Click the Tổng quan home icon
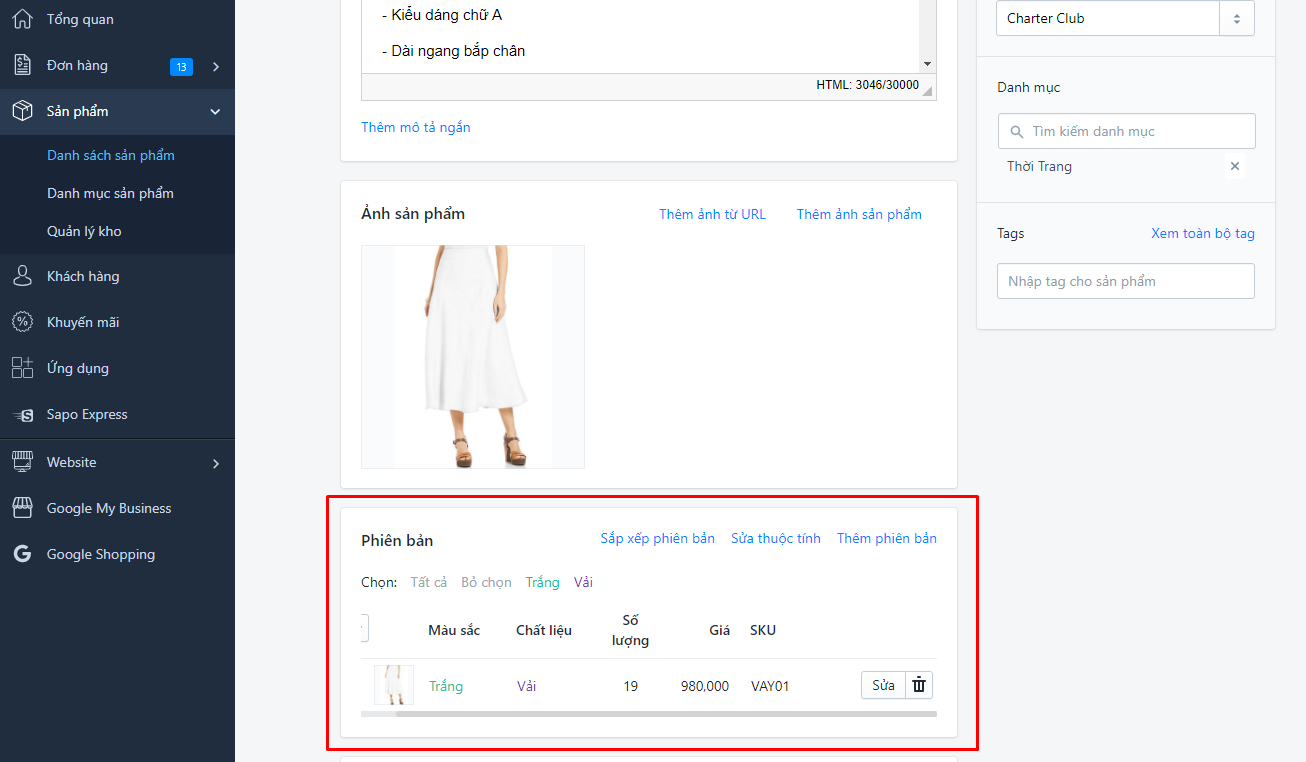This screenshot has width=1306, height=762. (22, 19)
